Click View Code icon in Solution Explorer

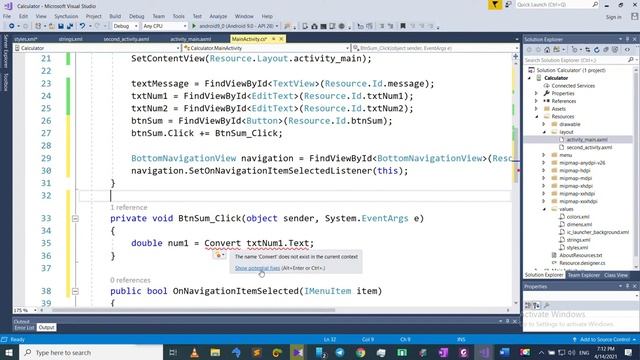click(x=627, y=50)
